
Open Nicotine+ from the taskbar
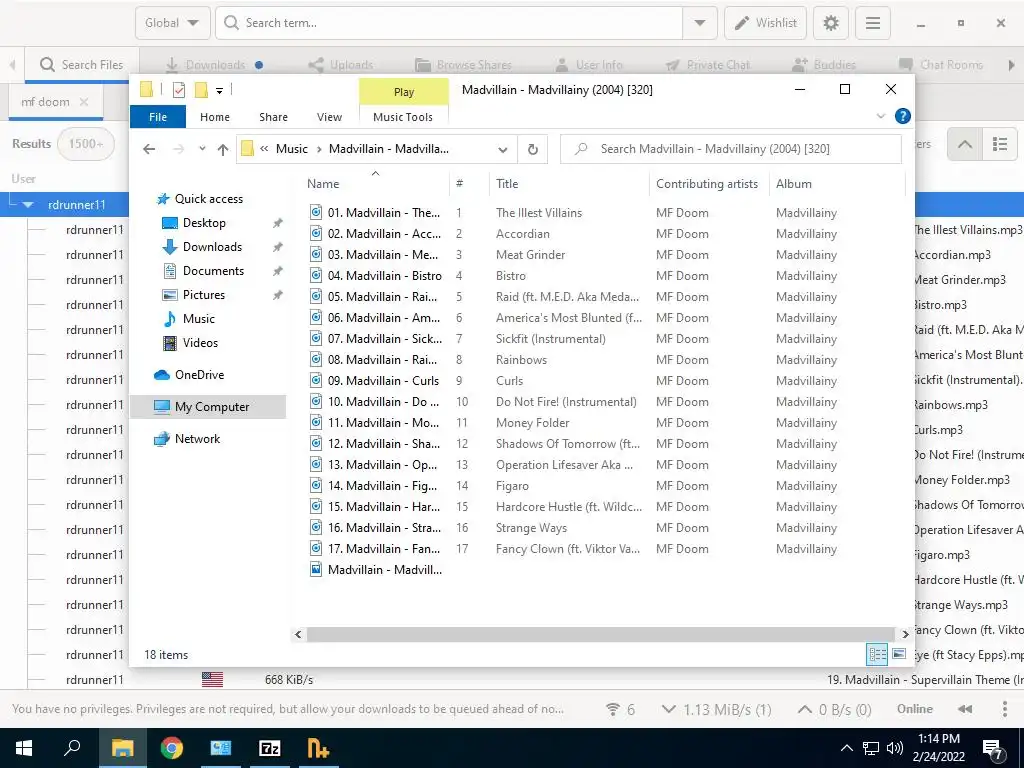pyautogui.click(x=318, y=748)
